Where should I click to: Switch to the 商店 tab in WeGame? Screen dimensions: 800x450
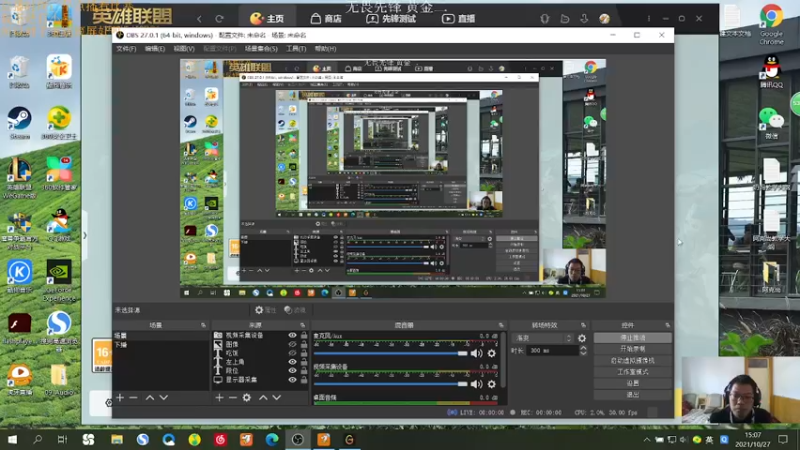[x=327, y=19]
